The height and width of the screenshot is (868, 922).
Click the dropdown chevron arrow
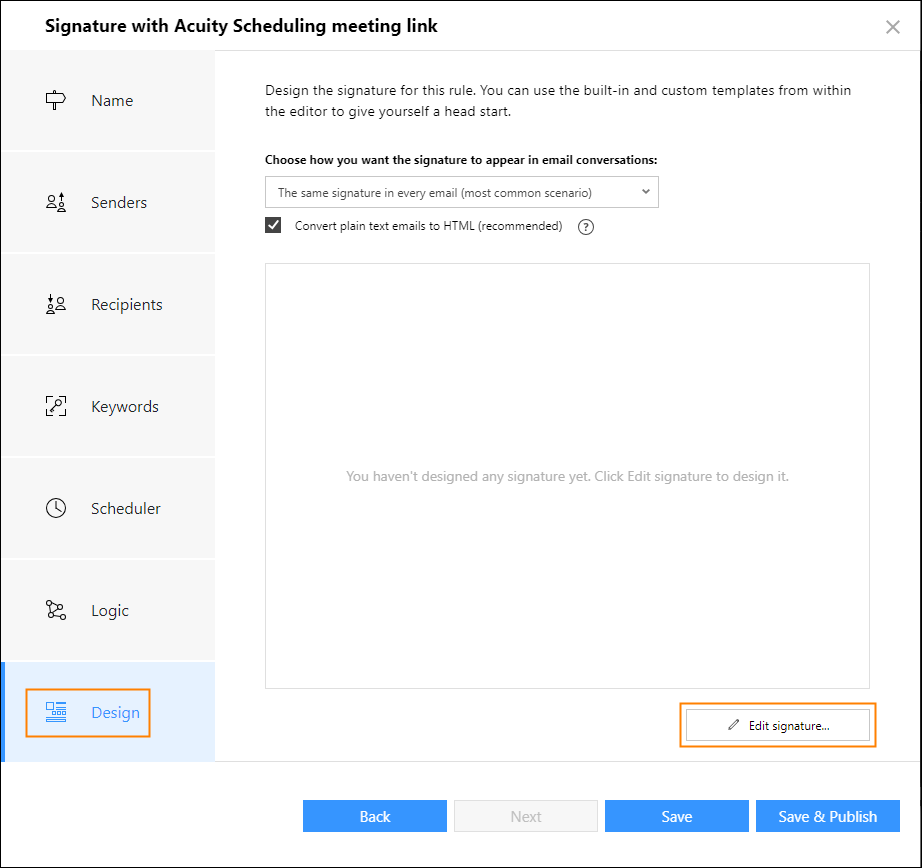[x=646, y=192]
